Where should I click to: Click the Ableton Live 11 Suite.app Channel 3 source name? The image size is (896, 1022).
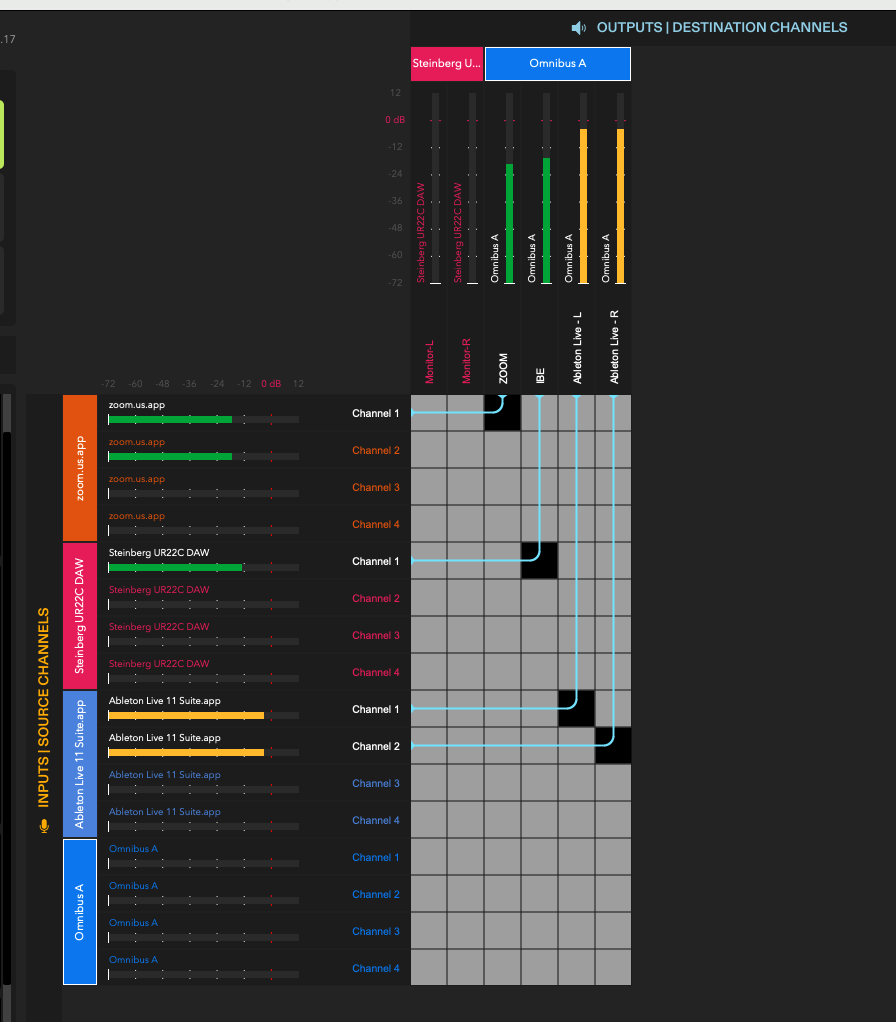coord(165,774)
